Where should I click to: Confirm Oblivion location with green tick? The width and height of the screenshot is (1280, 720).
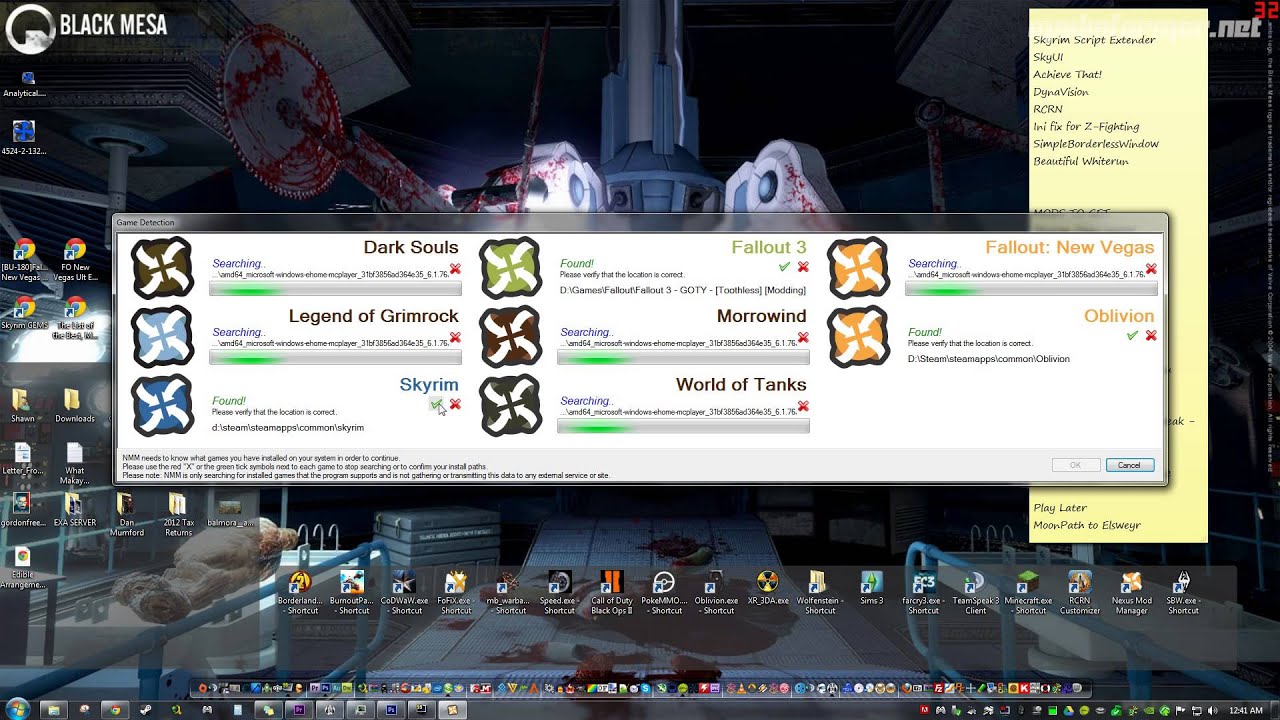pos(1132,335)
